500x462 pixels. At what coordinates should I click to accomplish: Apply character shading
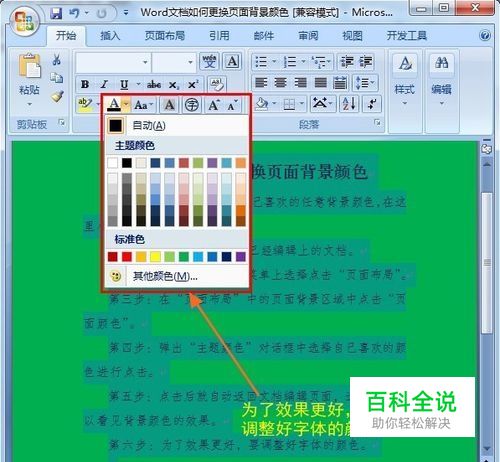[x=169, y=105]
